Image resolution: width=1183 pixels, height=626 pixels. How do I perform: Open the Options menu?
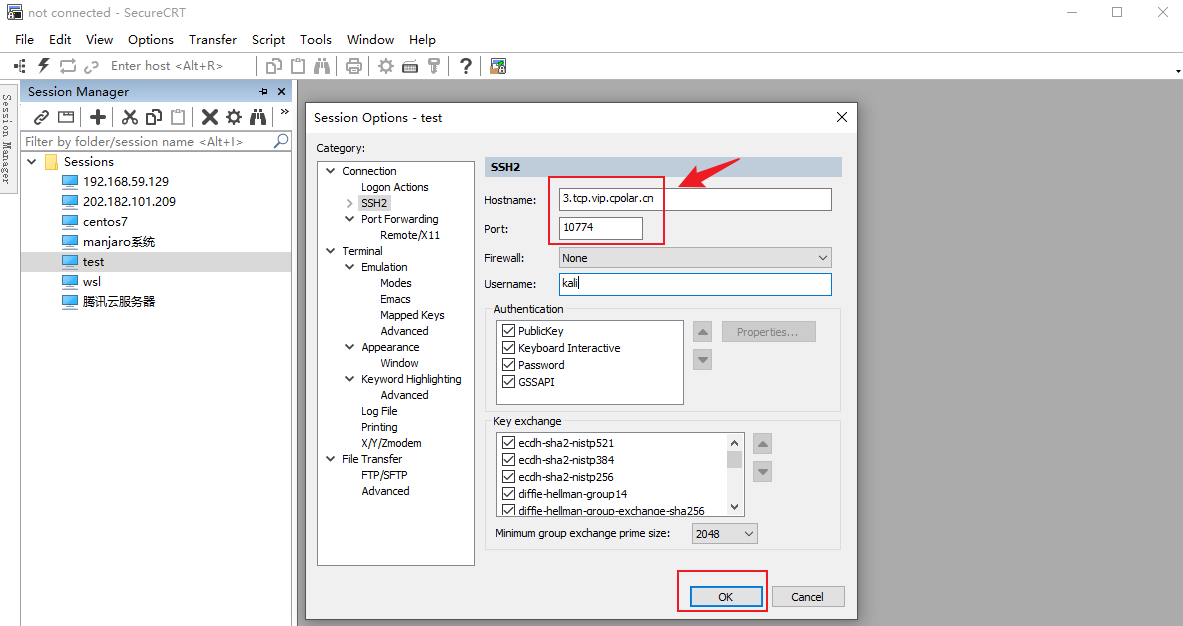(x=151, y=39)
